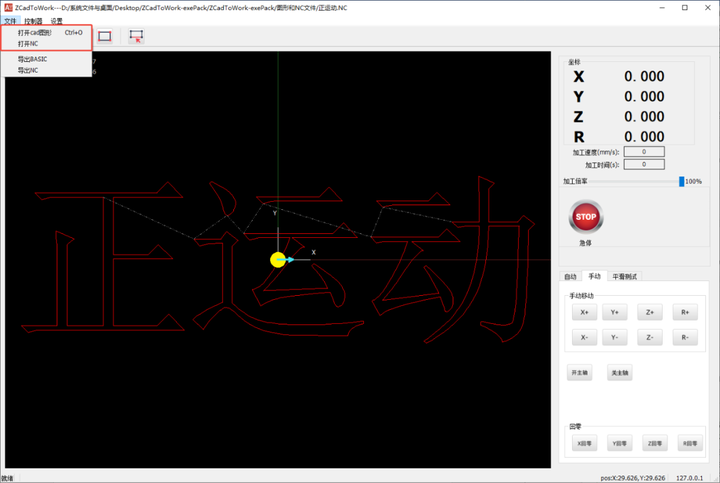This screenshot has width=720, height=483.
Task: Click the R+ jog button
Action: [x=685, y=312]
